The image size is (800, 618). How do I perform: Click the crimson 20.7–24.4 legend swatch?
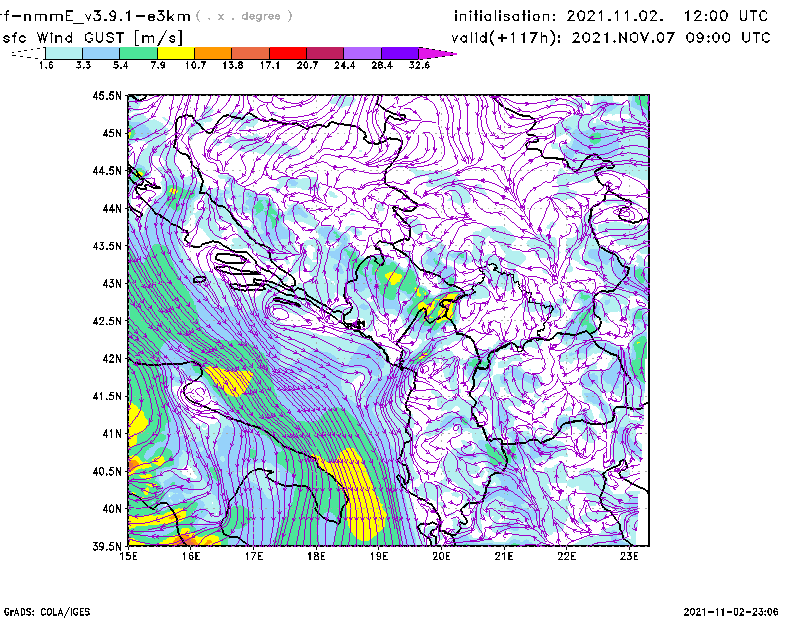325,53
